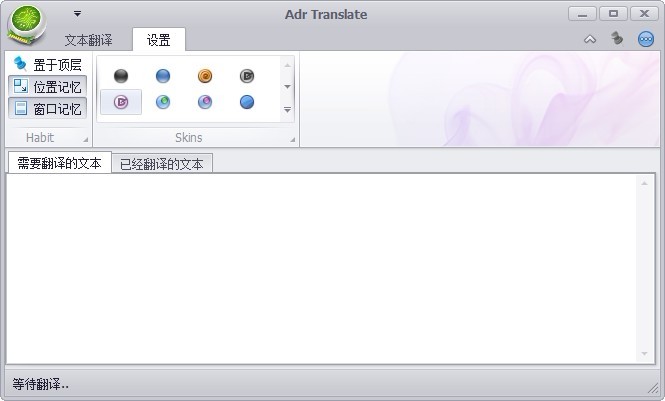
Task: Select the purple arrow skin
Action: pos(121,102)
